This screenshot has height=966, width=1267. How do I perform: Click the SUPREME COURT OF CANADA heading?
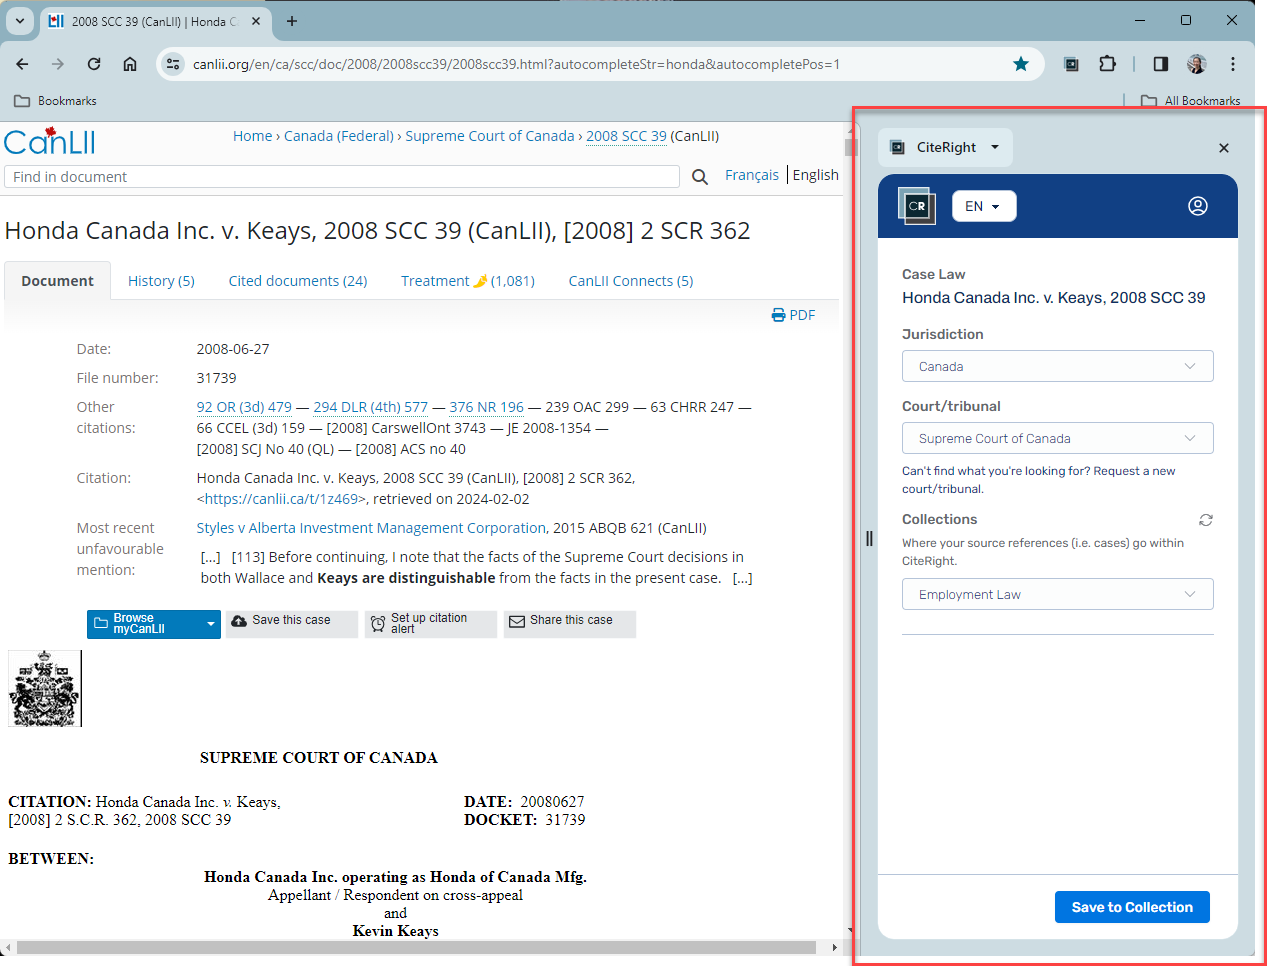[x=319, y=758]
